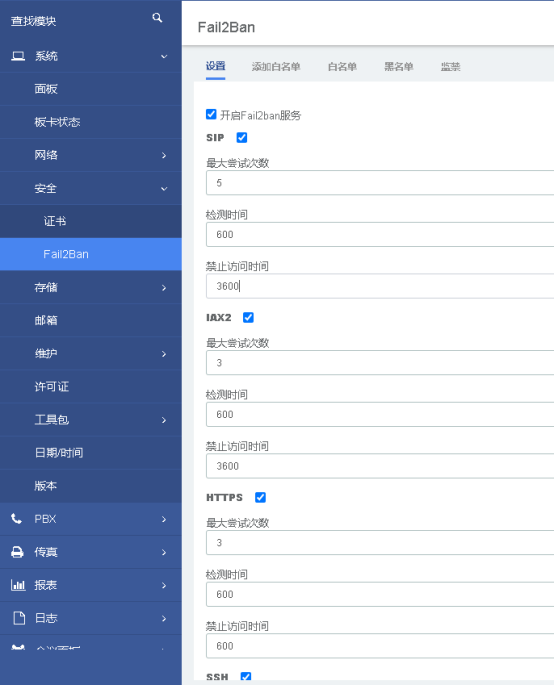The width and height of the screenshot is (554, 686).
Task: Click the search magnifier icon
Action: 157,18
